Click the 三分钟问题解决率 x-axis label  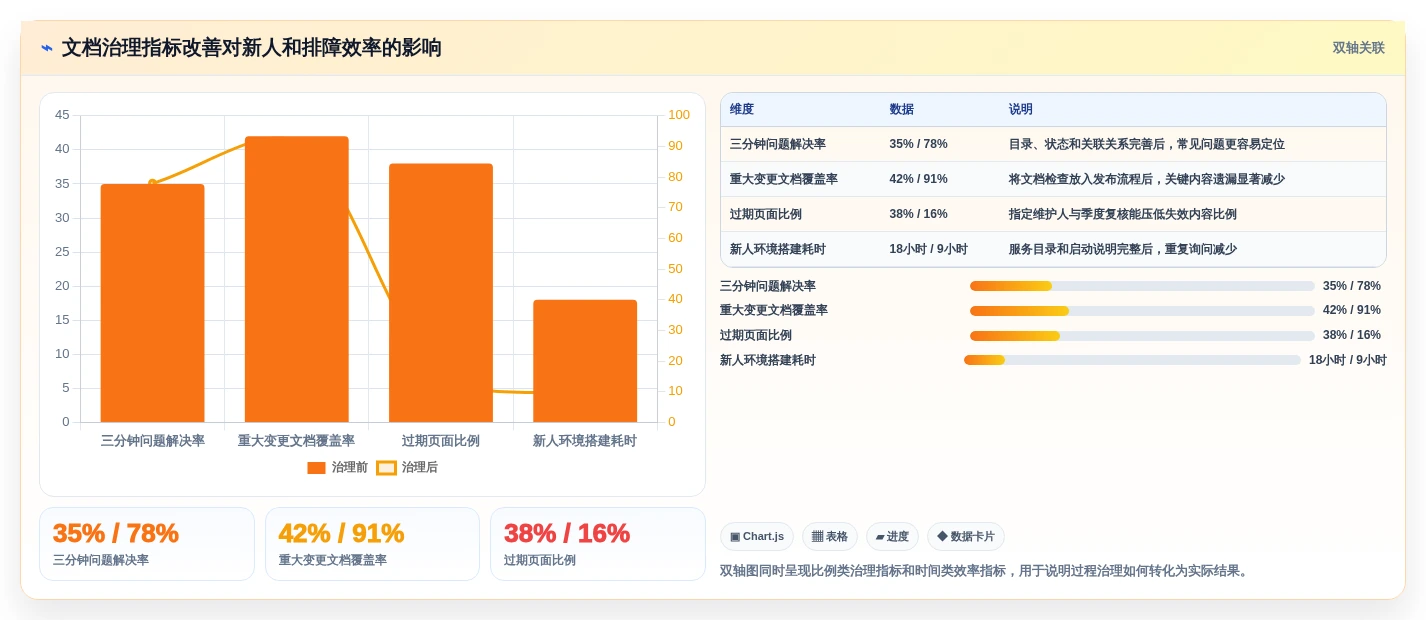[x=153, y=441]
